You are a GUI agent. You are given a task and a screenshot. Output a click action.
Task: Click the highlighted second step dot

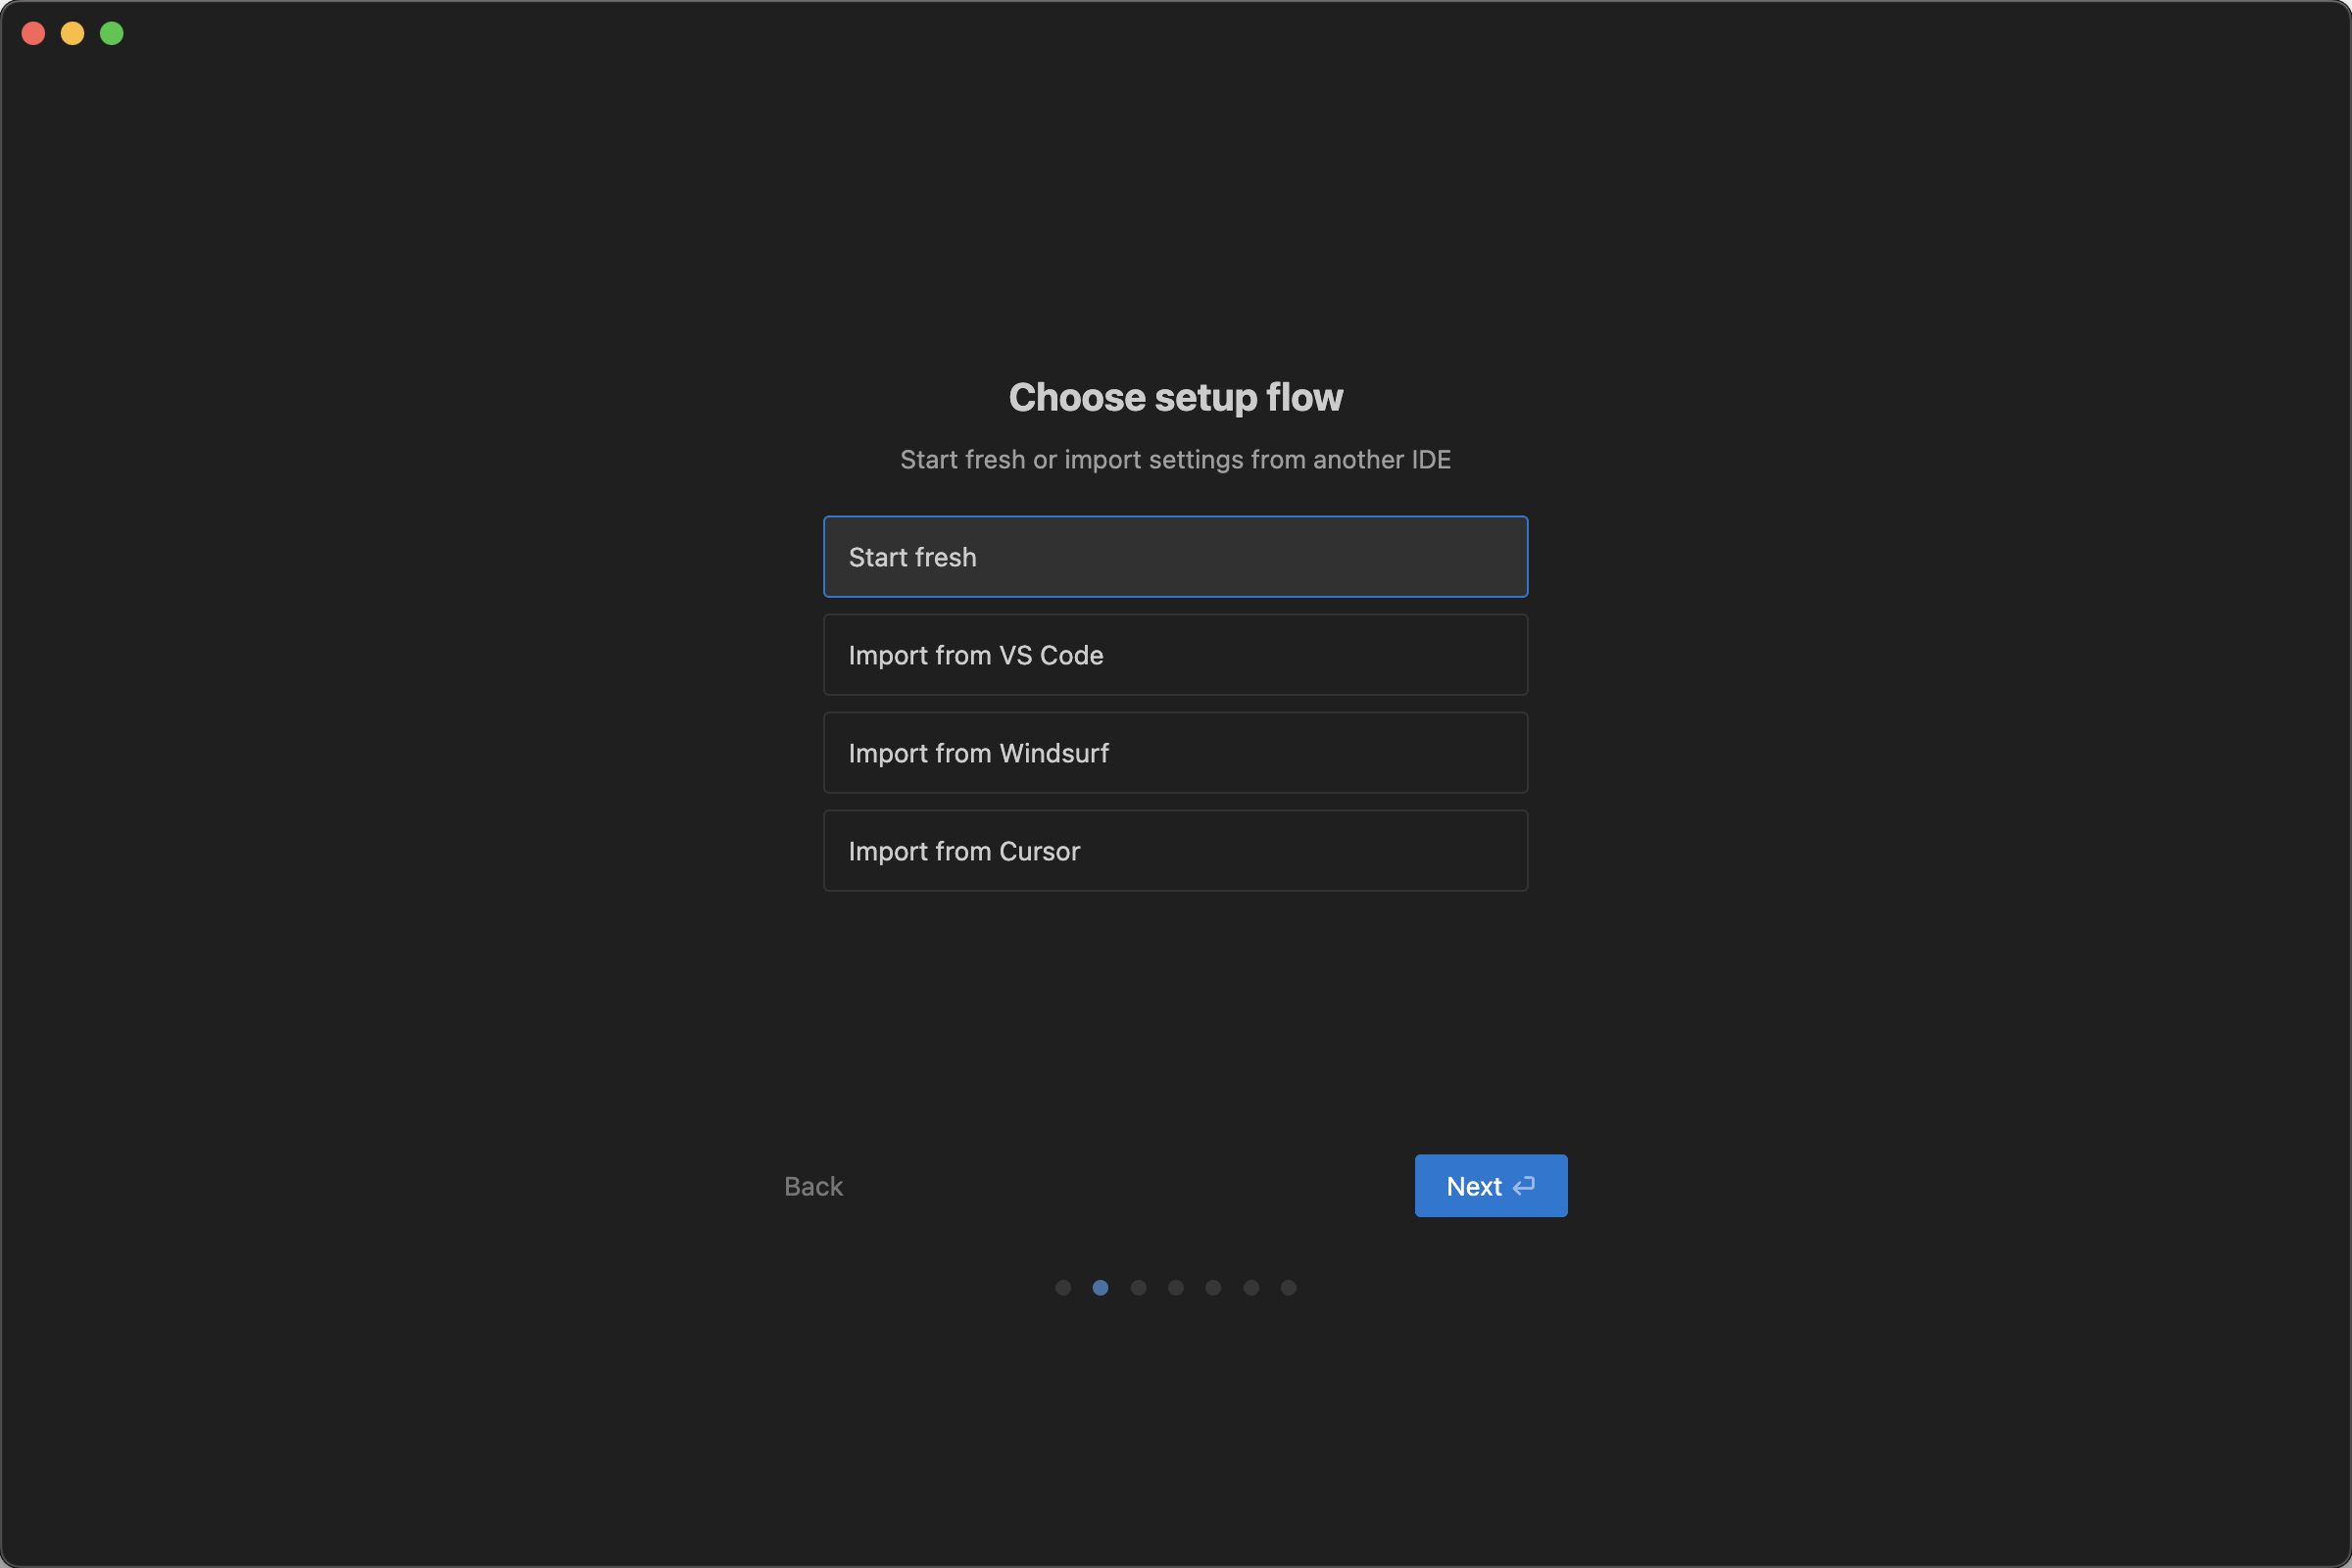[x=1100, y=1288]
